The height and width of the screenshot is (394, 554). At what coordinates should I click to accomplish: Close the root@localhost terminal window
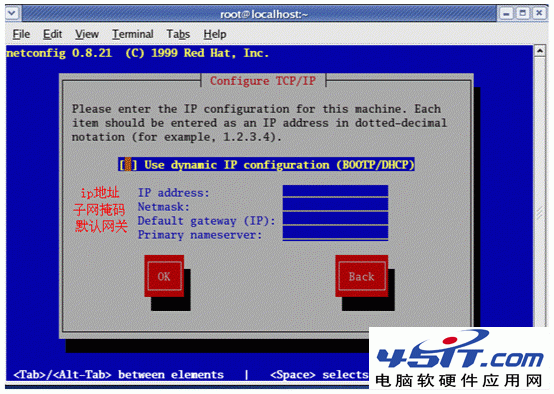(539, 14)
